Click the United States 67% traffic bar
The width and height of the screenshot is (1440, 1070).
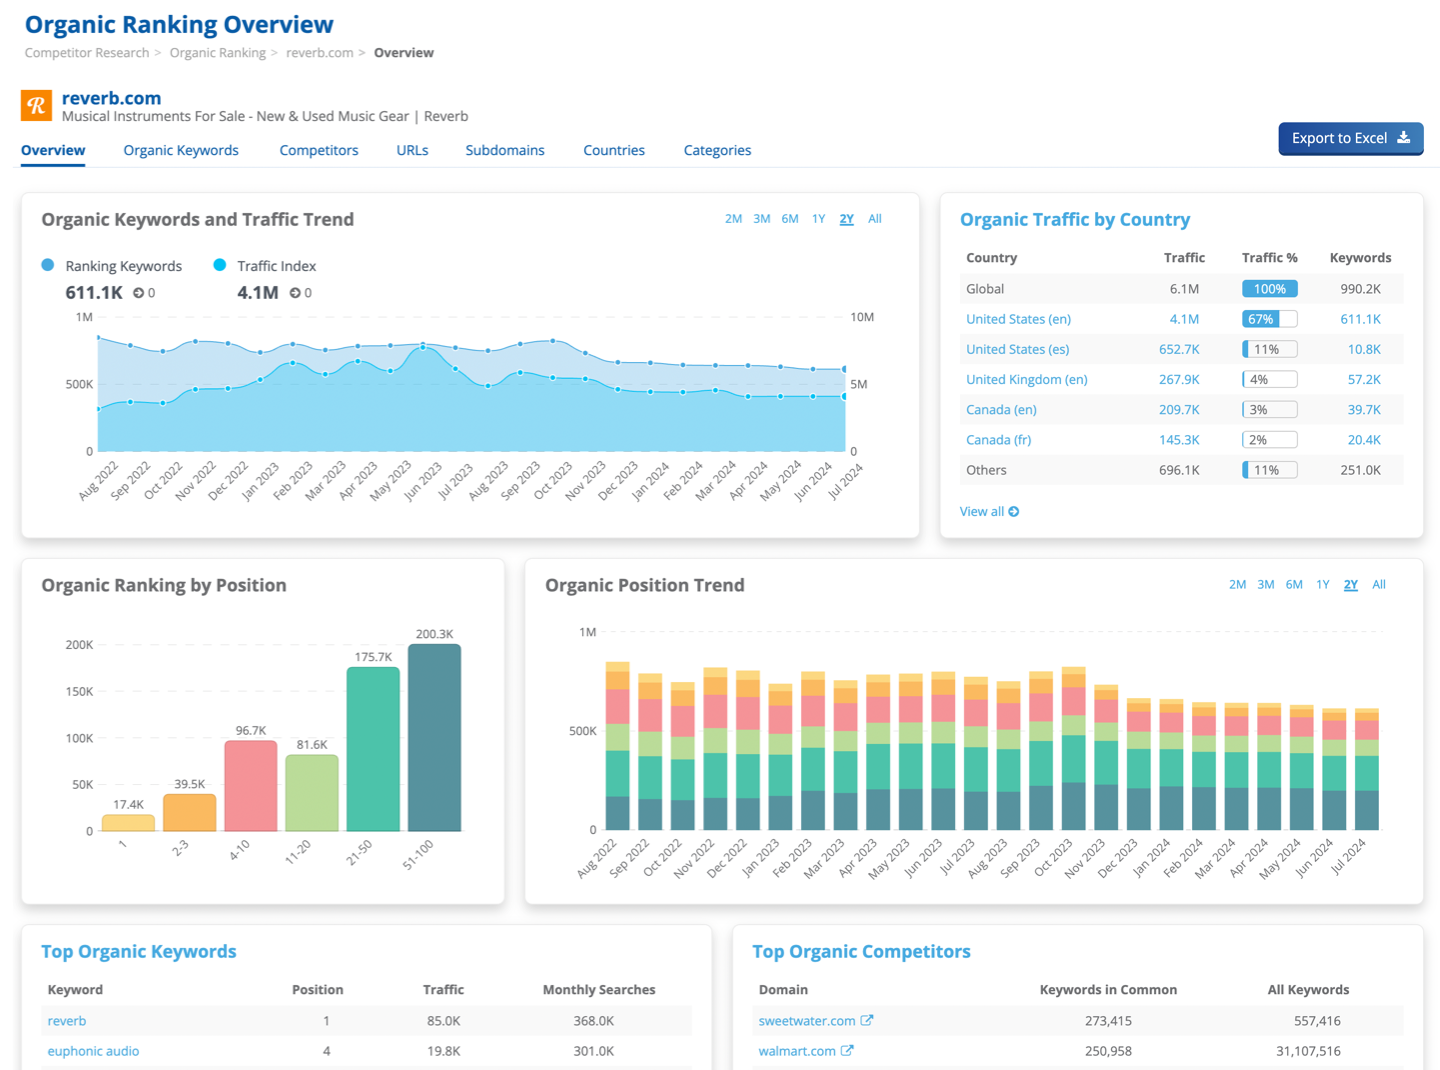point(1269,319)
